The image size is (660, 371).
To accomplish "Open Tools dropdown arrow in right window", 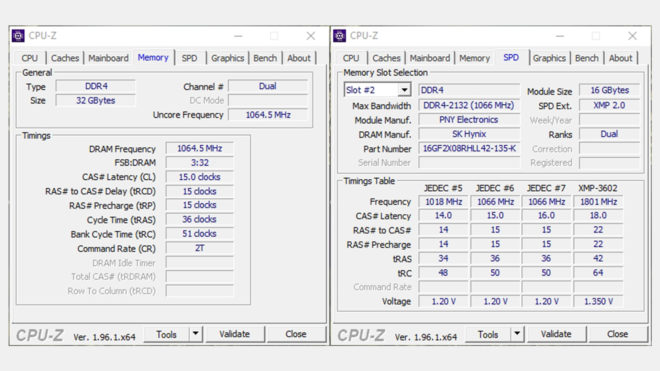I will pyautogui.click(x=517, y=334).
